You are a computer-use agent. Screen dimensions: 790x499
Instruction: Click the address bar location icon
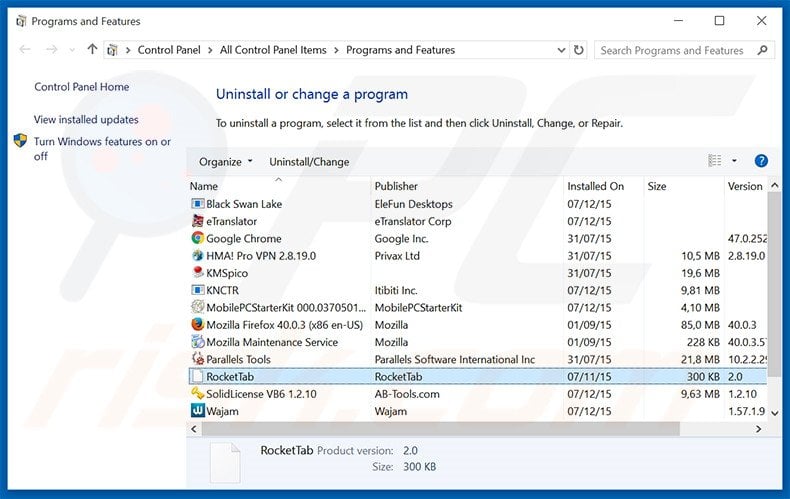point(112,50)
